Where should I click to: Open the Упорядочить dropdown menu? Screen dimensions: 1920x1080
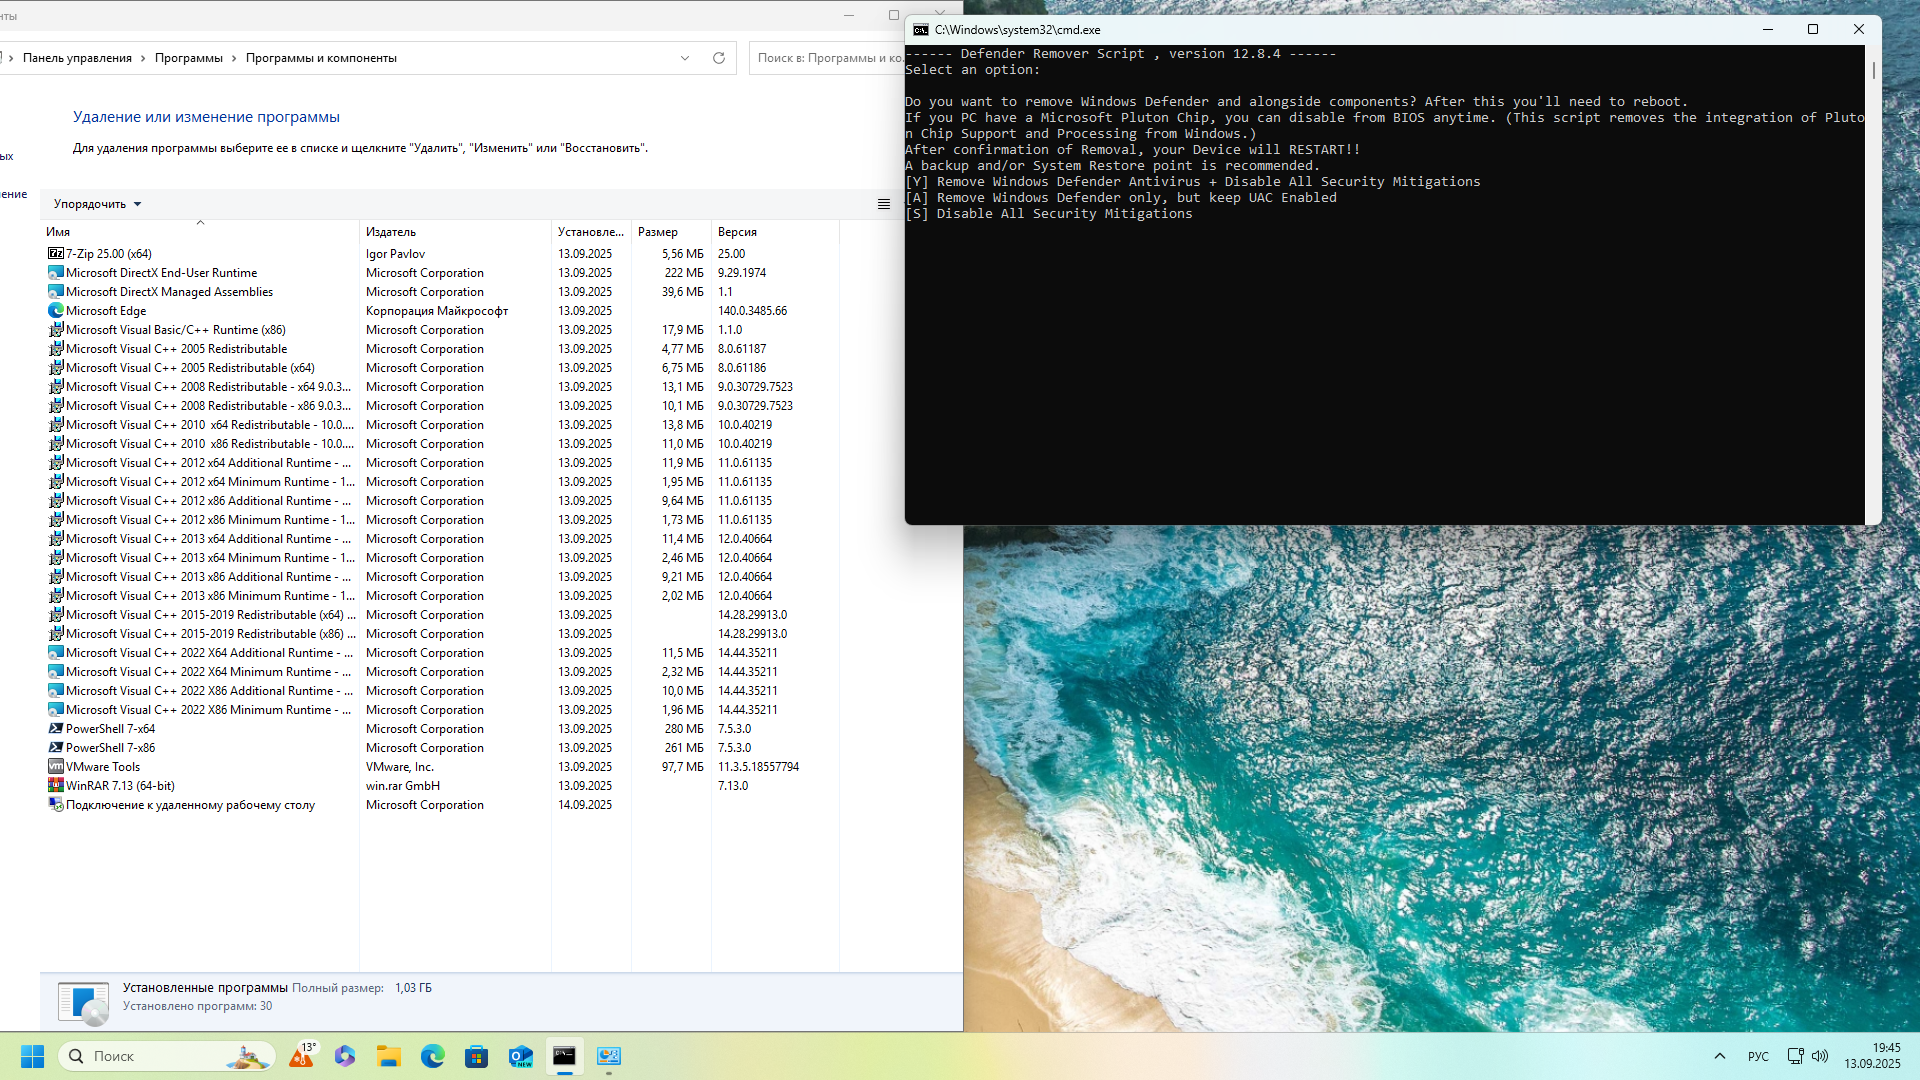click(x=97, y=204)
